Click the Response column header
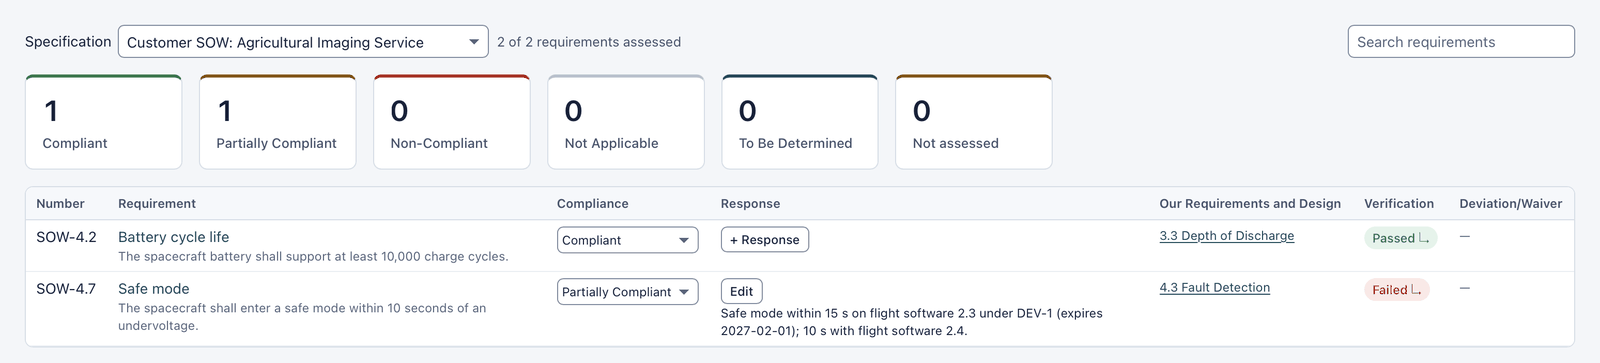 pyautogui.click(x=751, y=204)
